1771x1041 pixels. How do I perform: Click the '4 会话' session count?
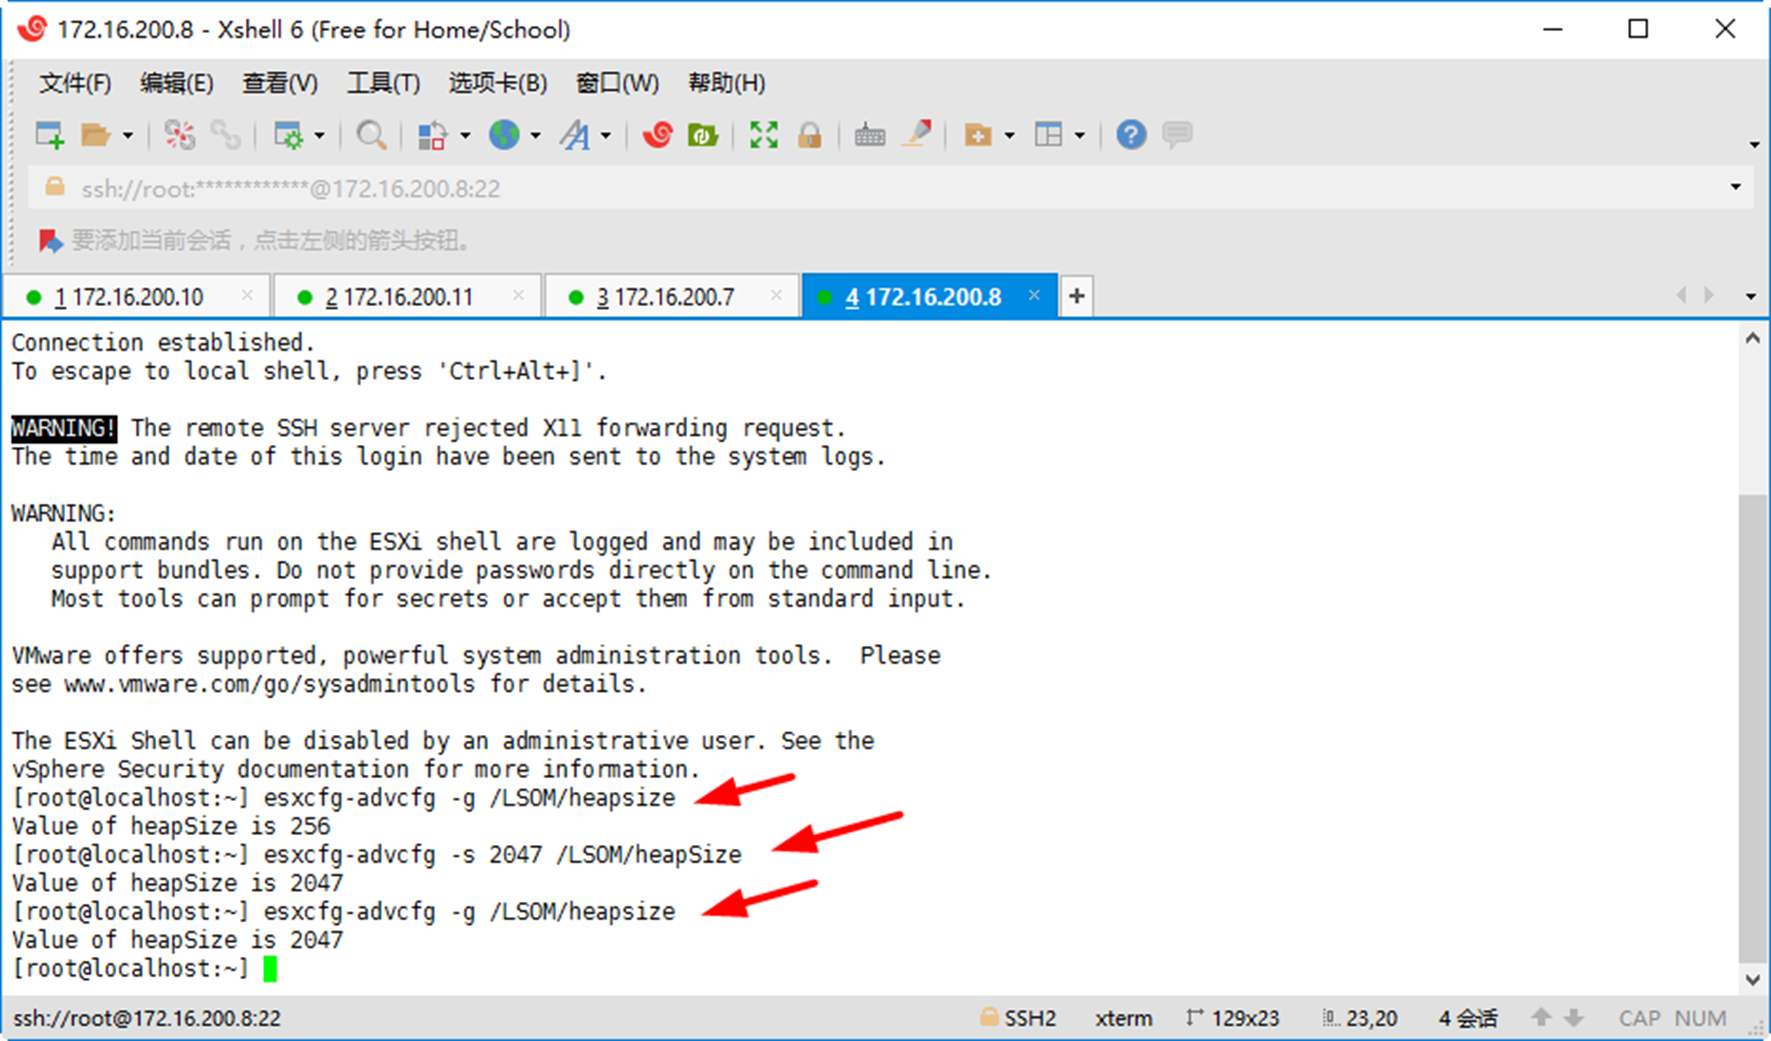(x=1468, y=1018)
